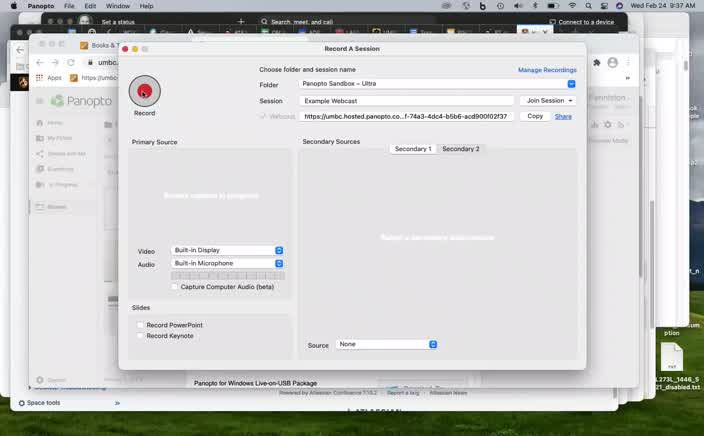Open Apps shortcut in Chrome bookmarks bar
Viewport: 704px width, 436px height.
(49, 78)
